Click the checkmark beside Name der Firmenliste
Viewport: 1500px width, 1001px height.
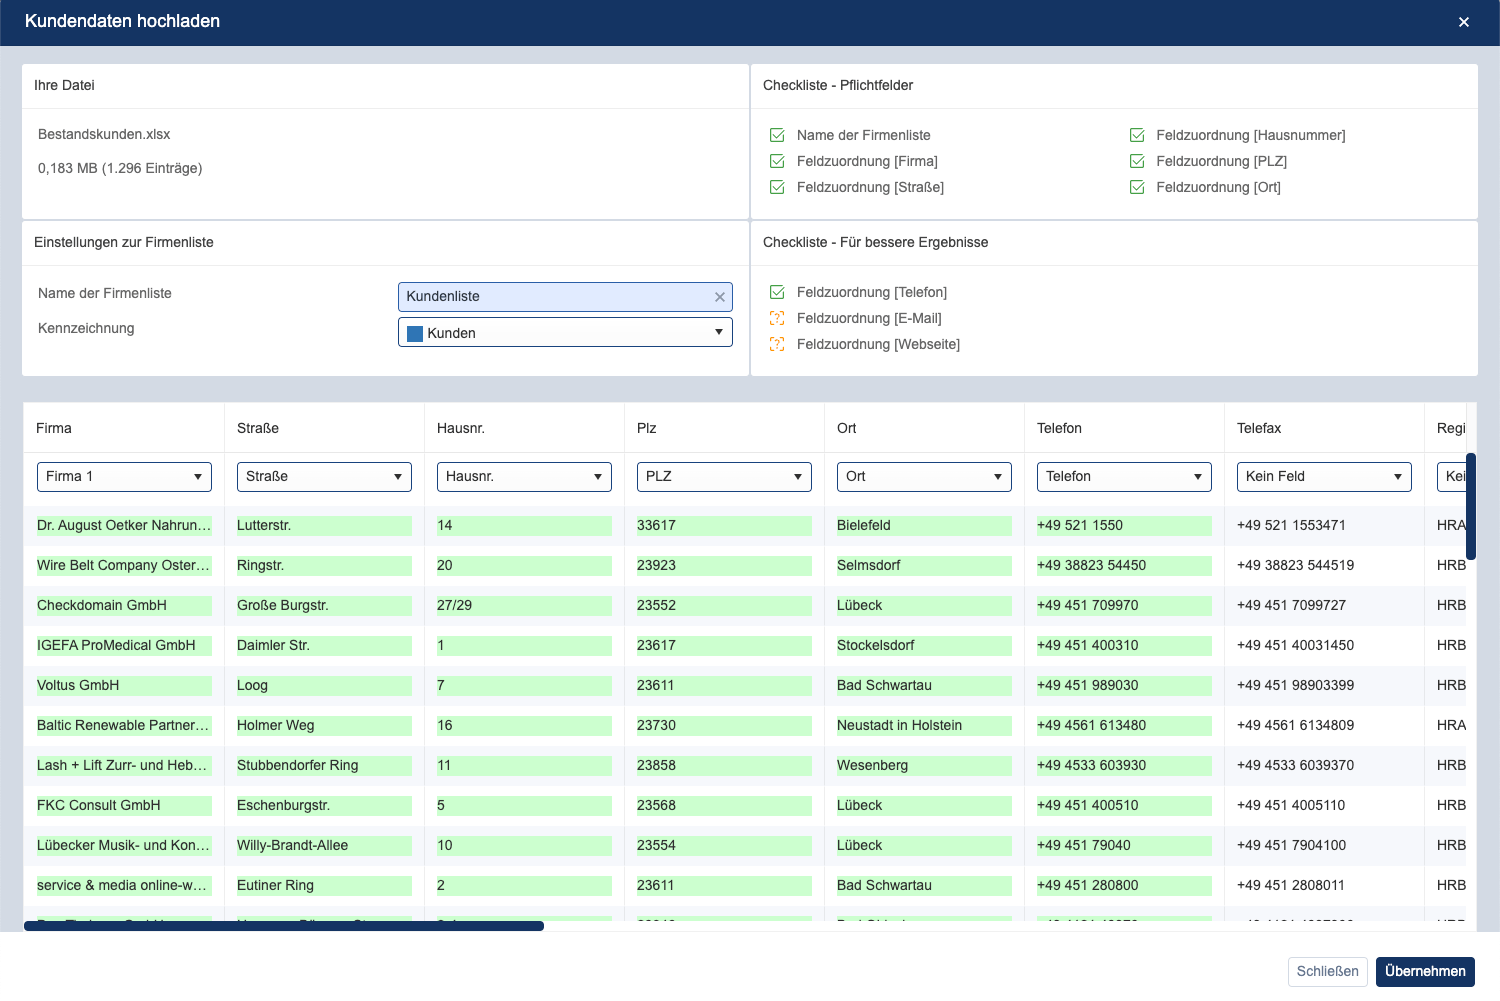(776, 135)
